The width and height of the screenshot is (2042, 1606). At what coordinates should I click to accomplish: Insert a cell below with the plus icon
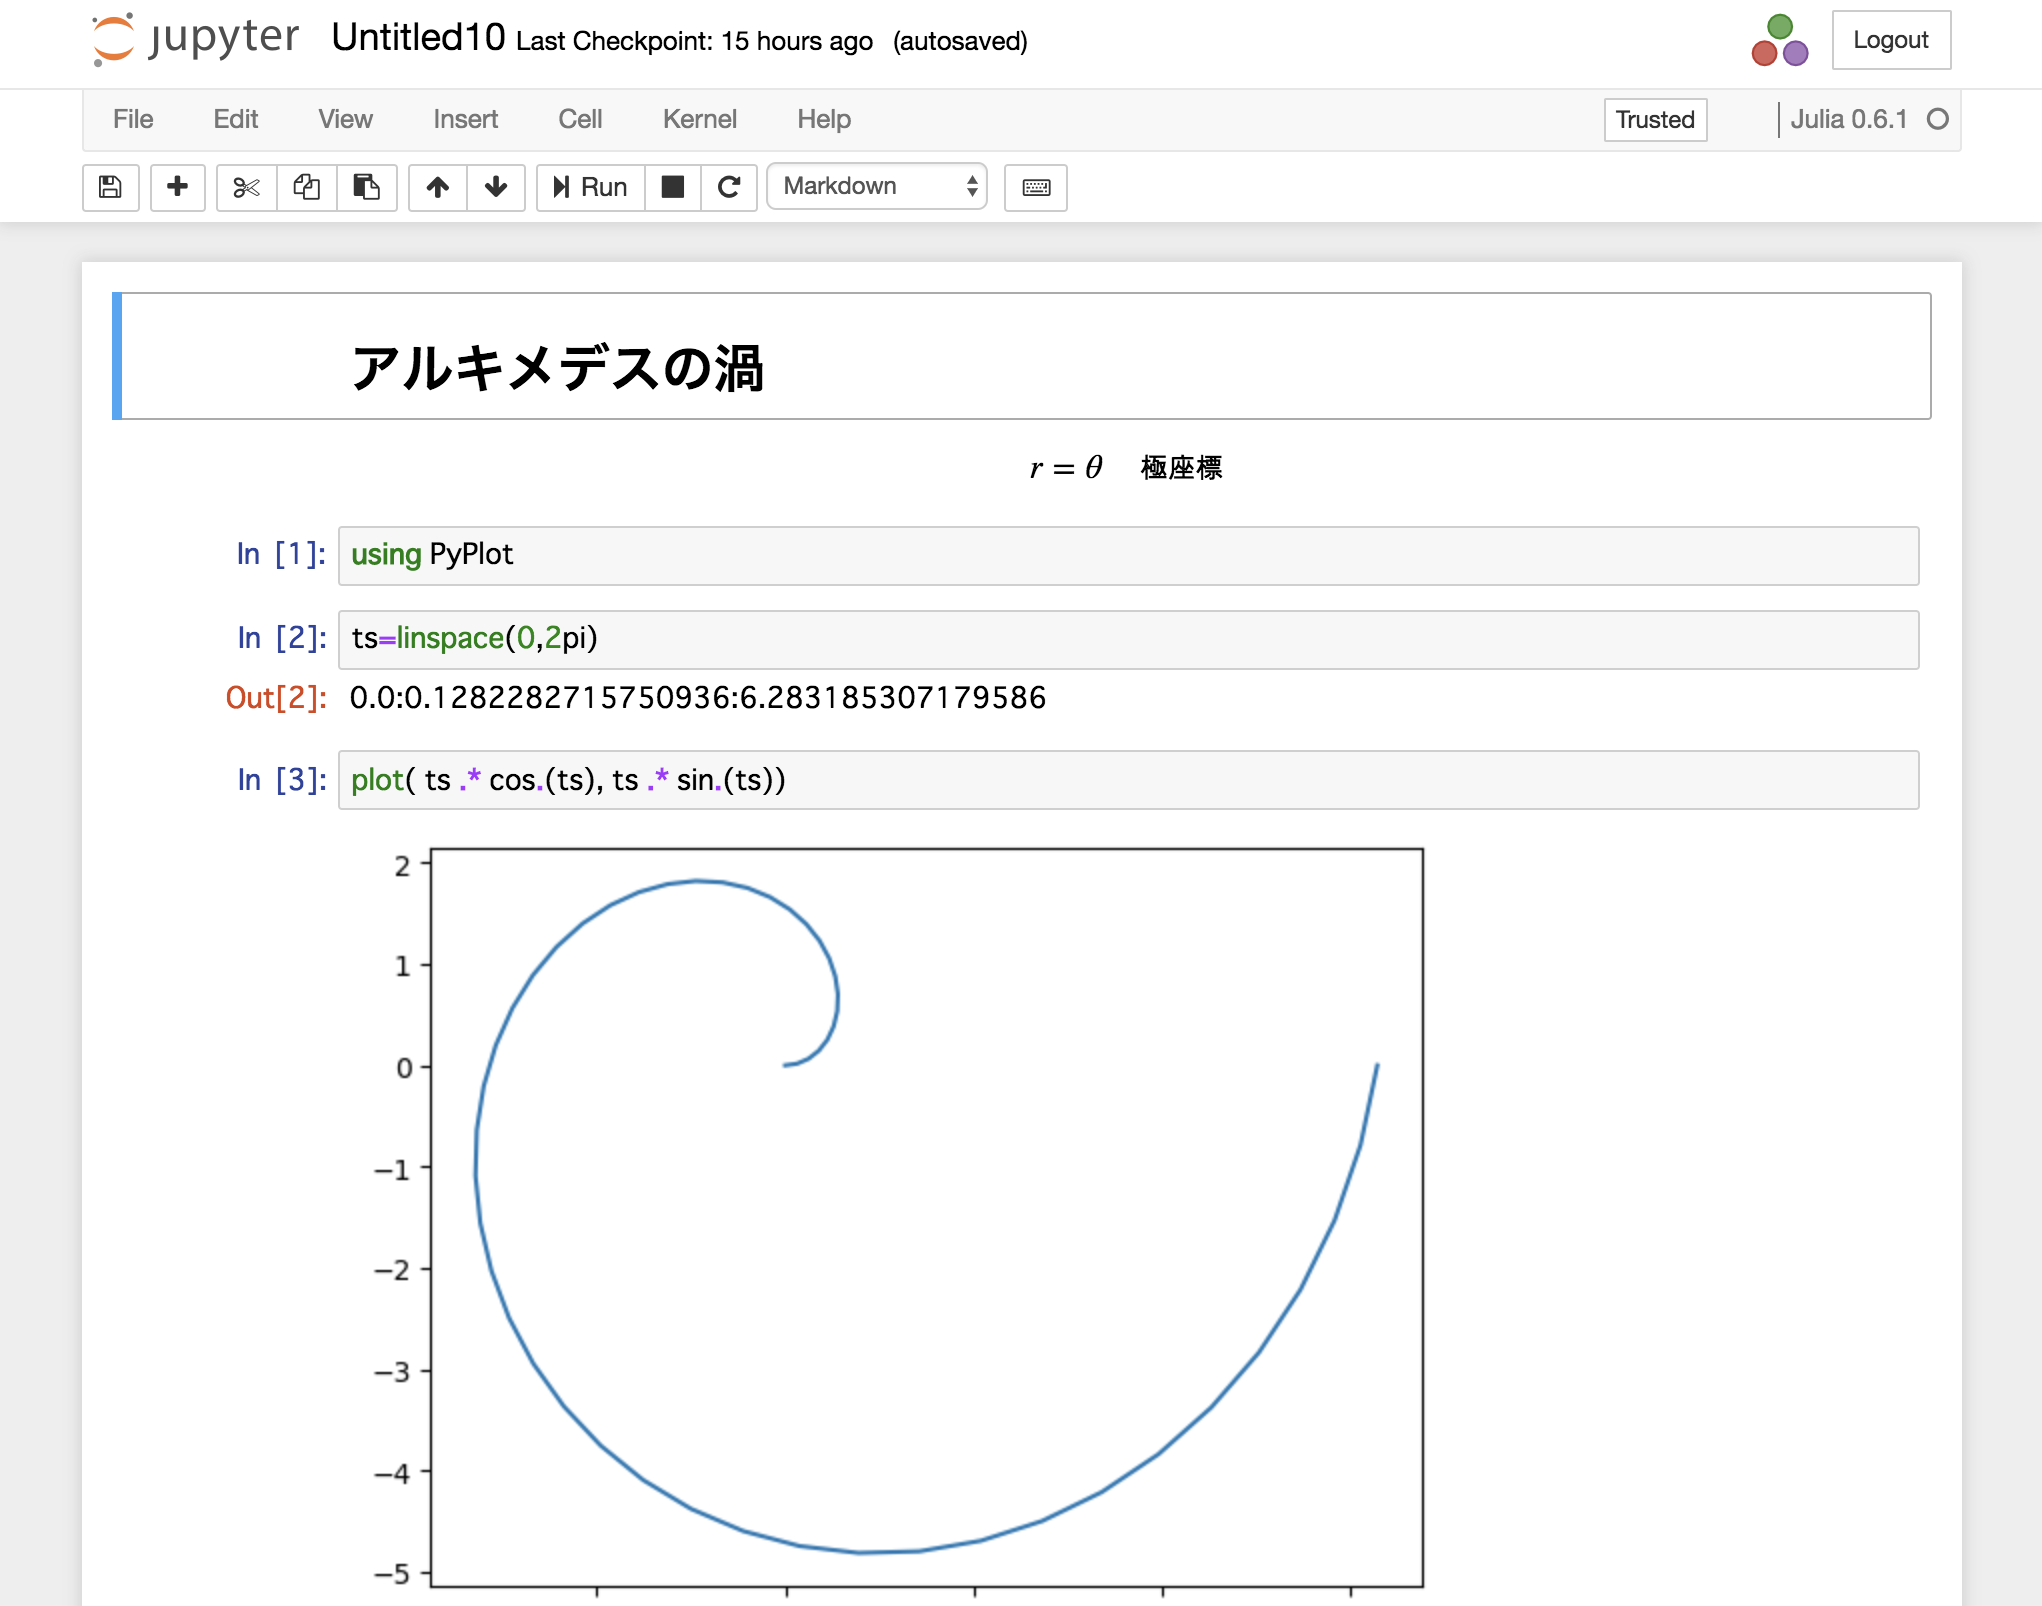click(x=177, y=187)
